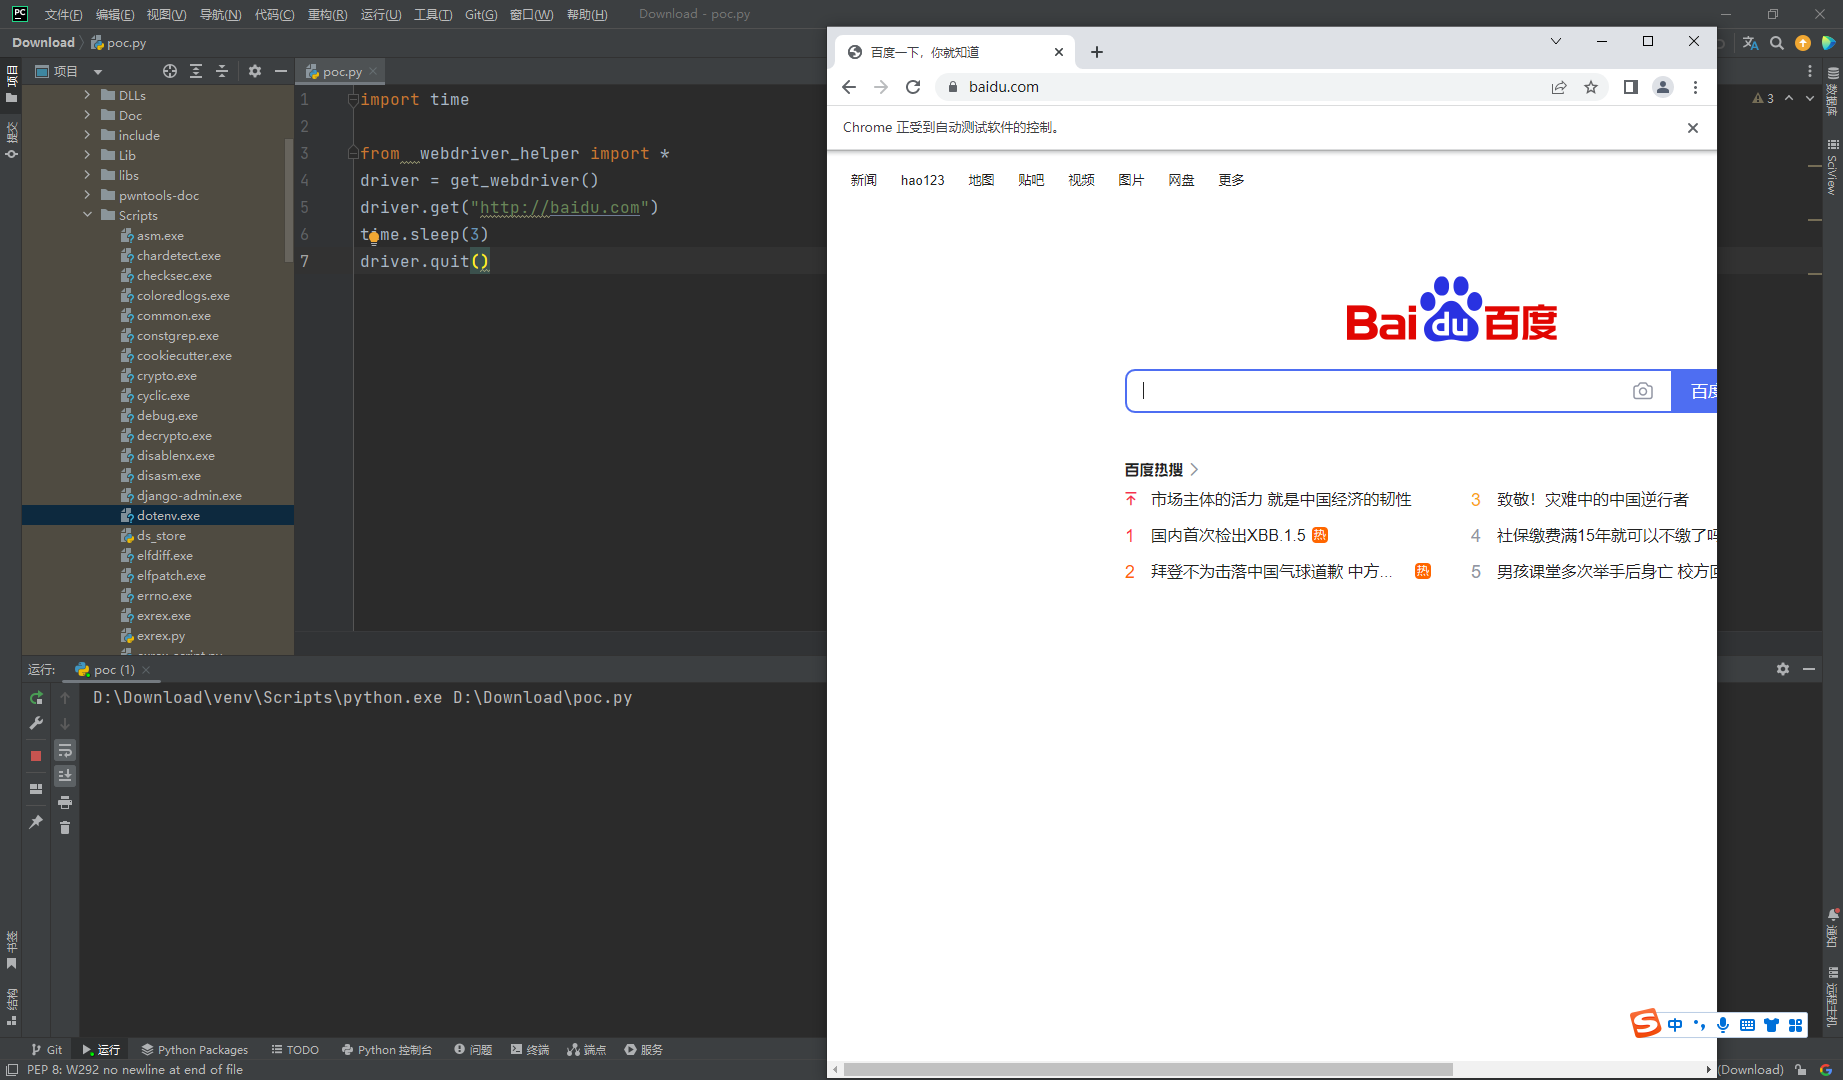The height and width of the screenshot is (1080, 1843).
Task: Locate opened file in project view
Action: tap(169, 71)
